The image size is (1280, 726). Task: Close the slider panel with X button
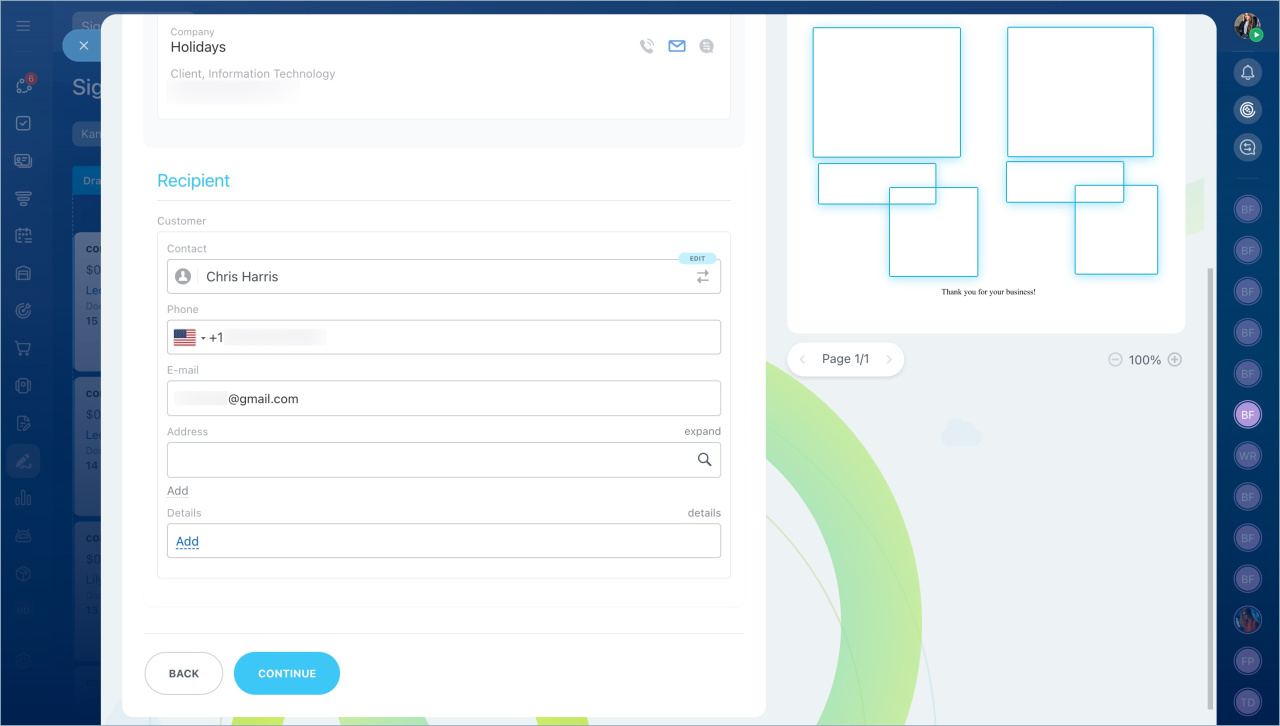point(83,46)
